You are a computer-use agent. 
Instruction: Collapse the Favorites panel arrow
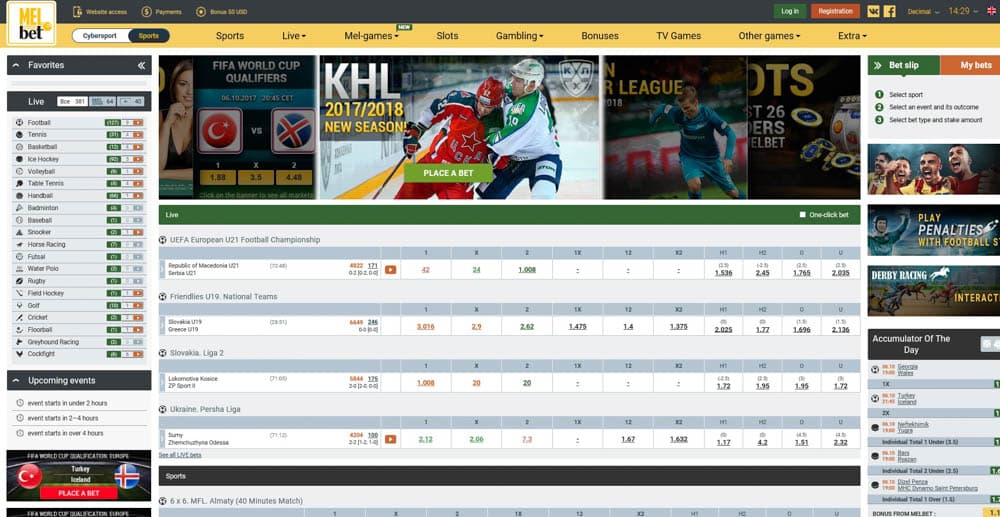click(x=16, y=65)
